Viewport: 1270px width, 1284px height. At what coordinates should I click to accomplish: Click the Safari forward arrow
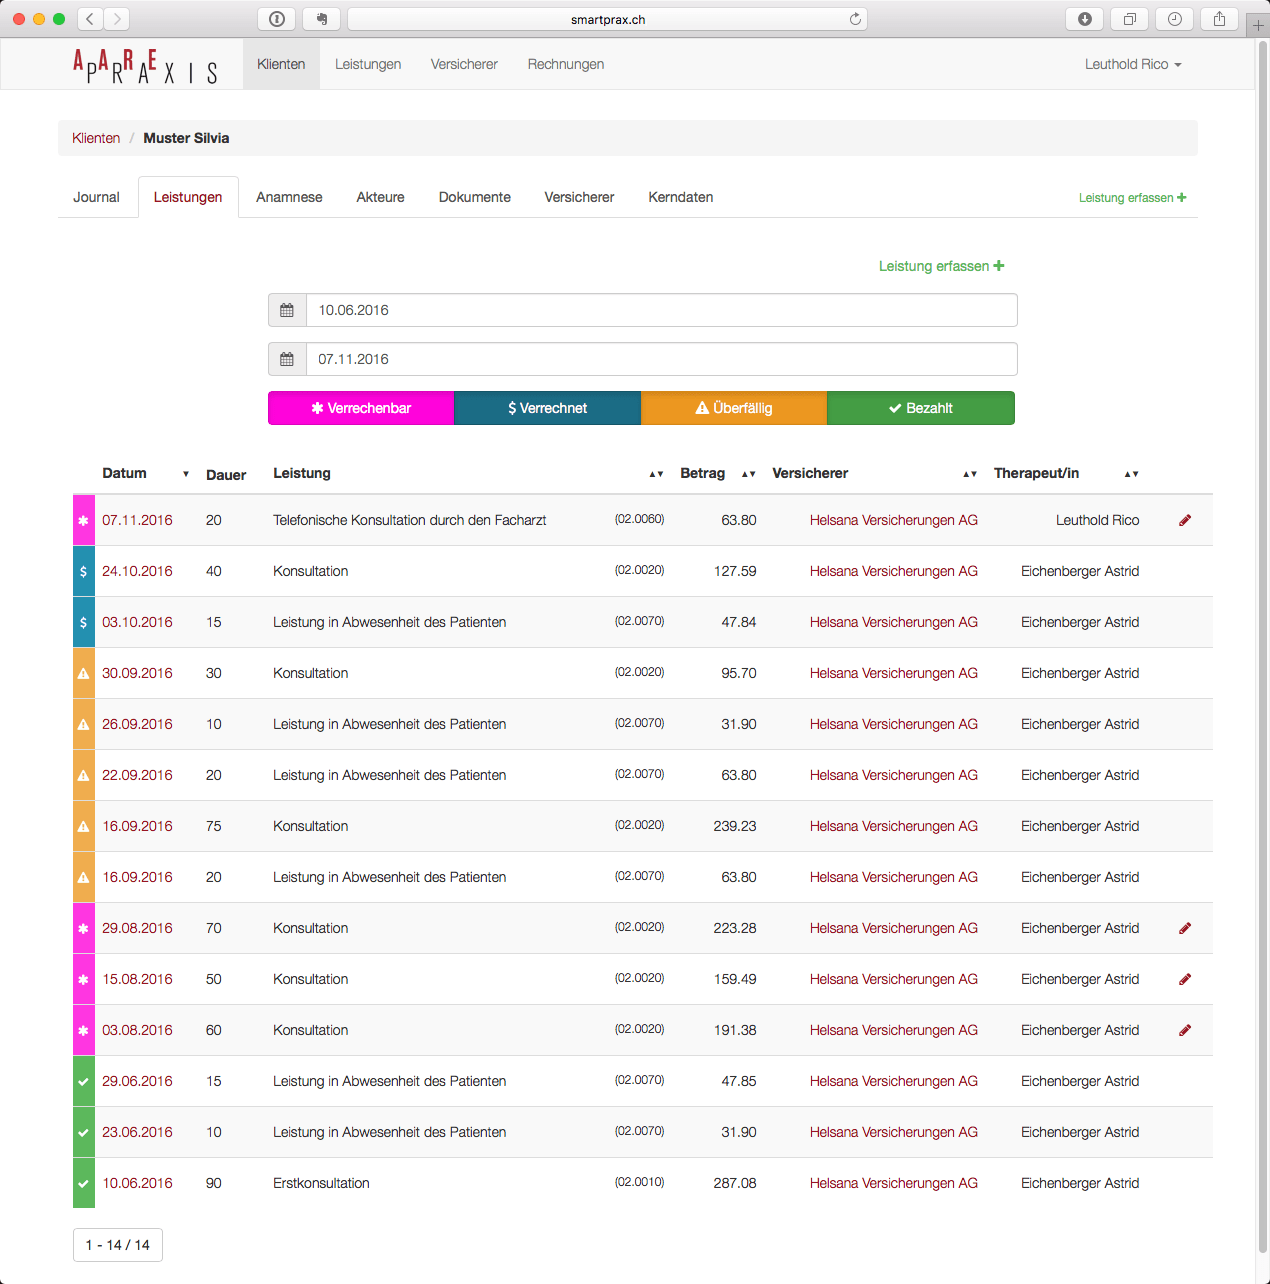tap(117, 19)
